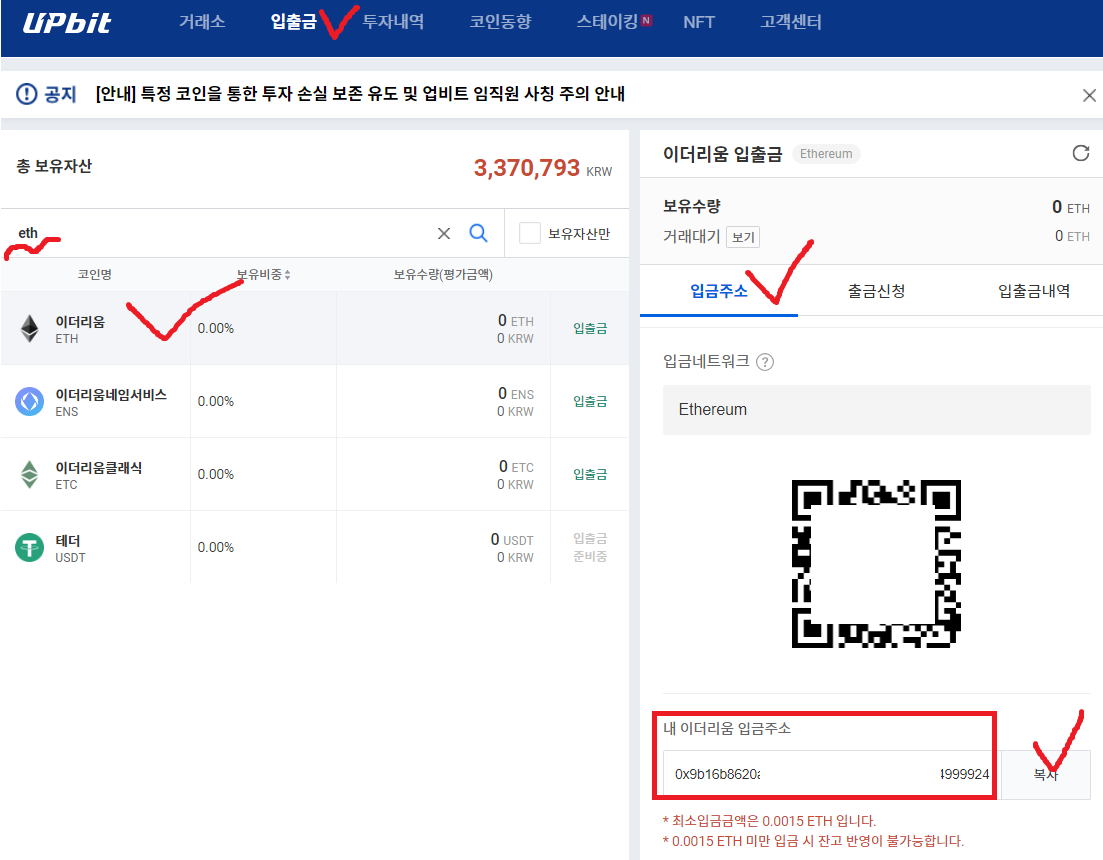Screen dimensions: 1103x860
Task: Click the Ethereum 입금네트워크 field
Action: coord(876,410)
